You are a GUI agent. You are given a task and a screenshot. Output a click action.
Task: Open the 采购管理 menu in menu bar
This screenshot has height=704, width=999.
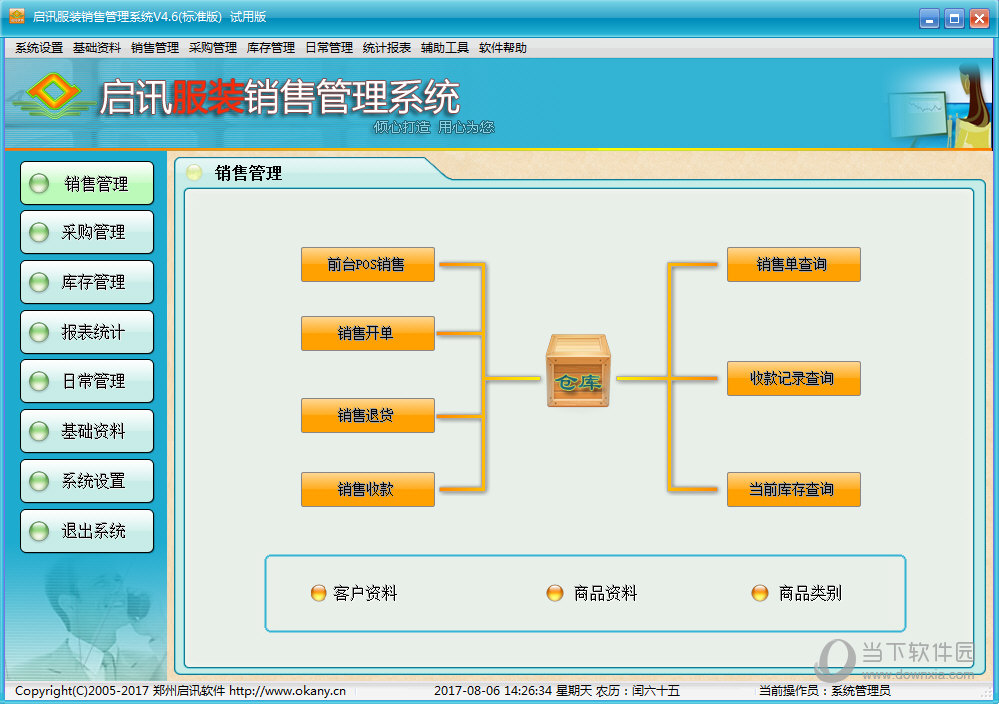(x=213, y=48)
